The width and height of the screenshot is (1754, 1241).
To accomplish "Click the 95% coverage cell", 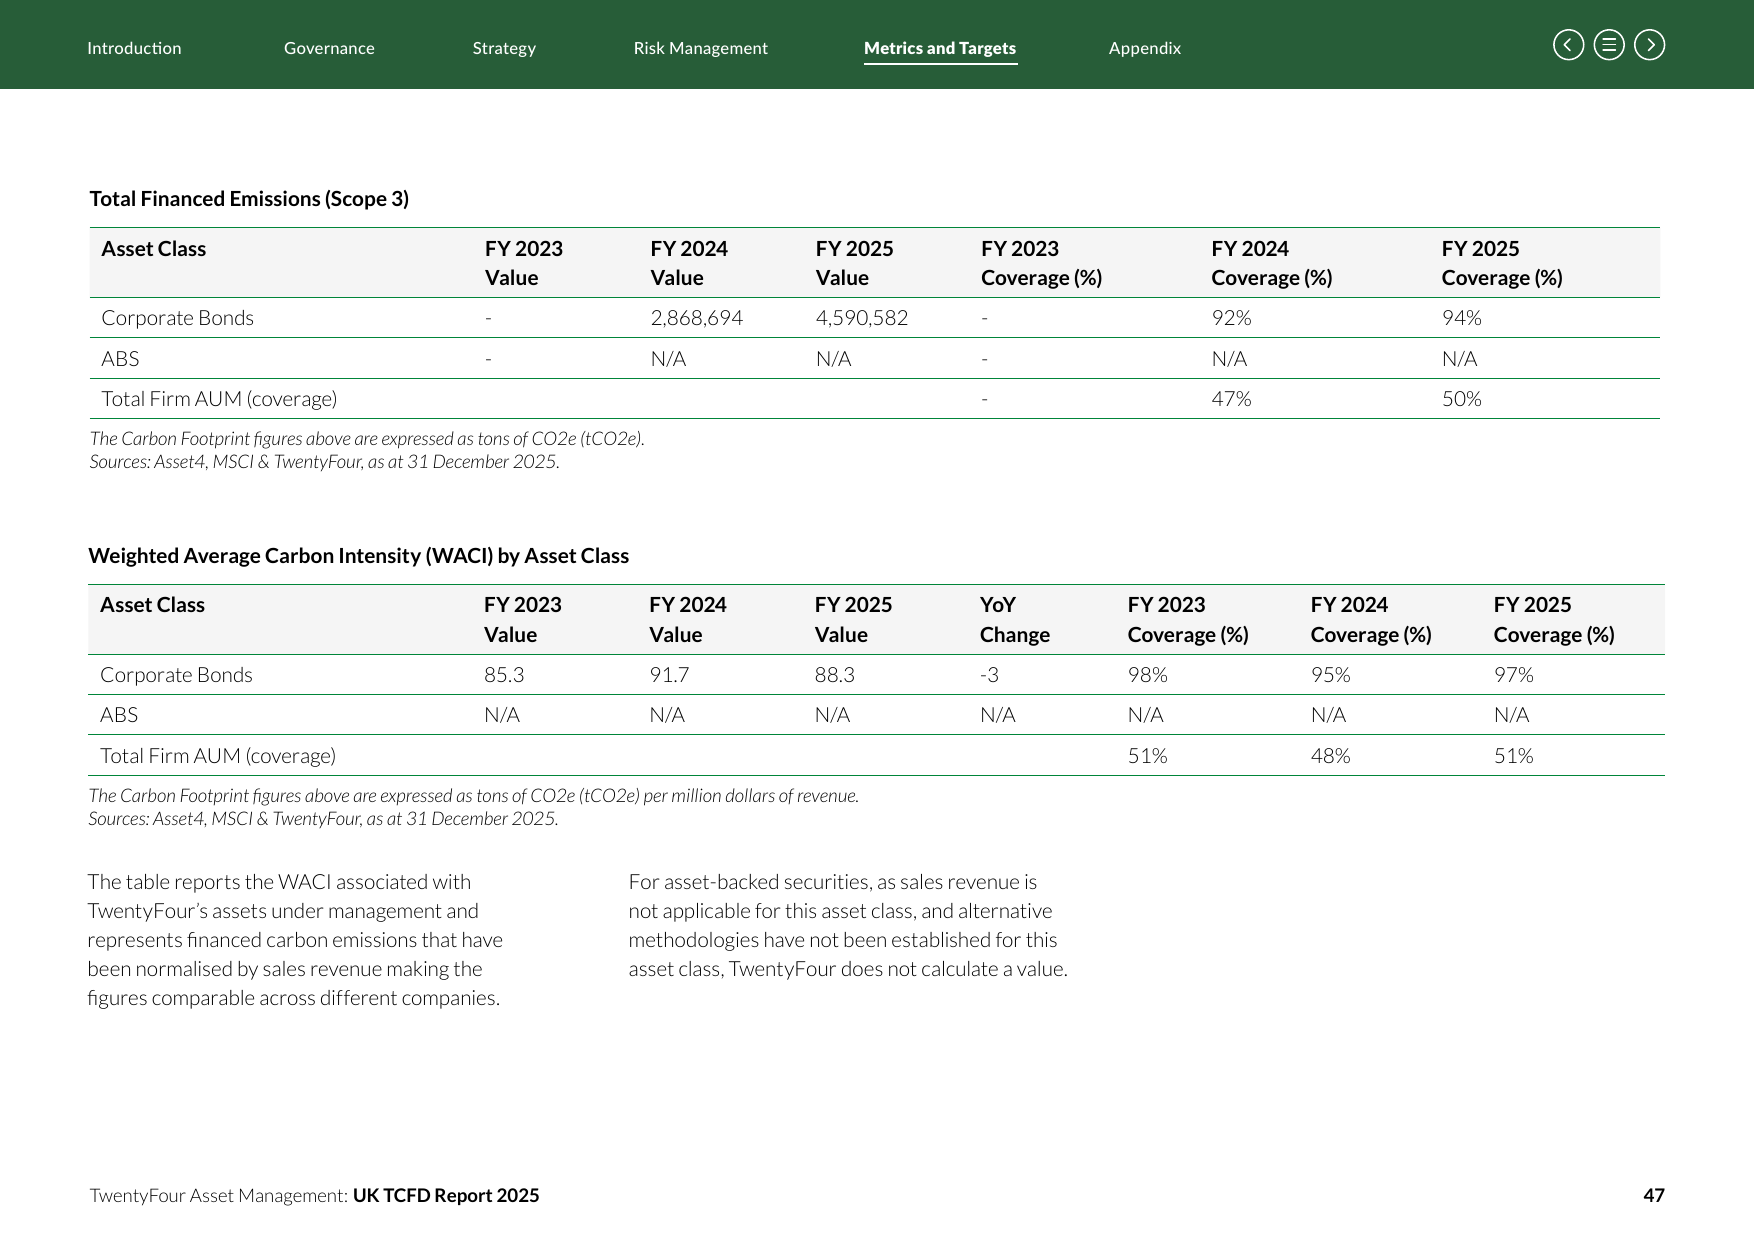I will (1331, 675).
